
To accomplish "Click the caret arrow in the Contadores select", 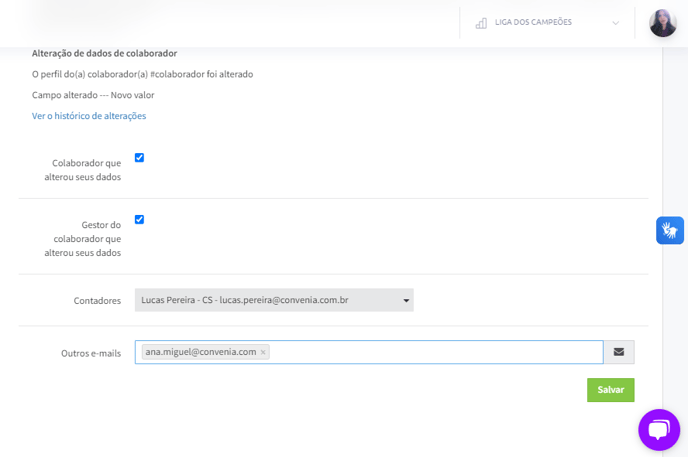I will click(x=406, y=300).
